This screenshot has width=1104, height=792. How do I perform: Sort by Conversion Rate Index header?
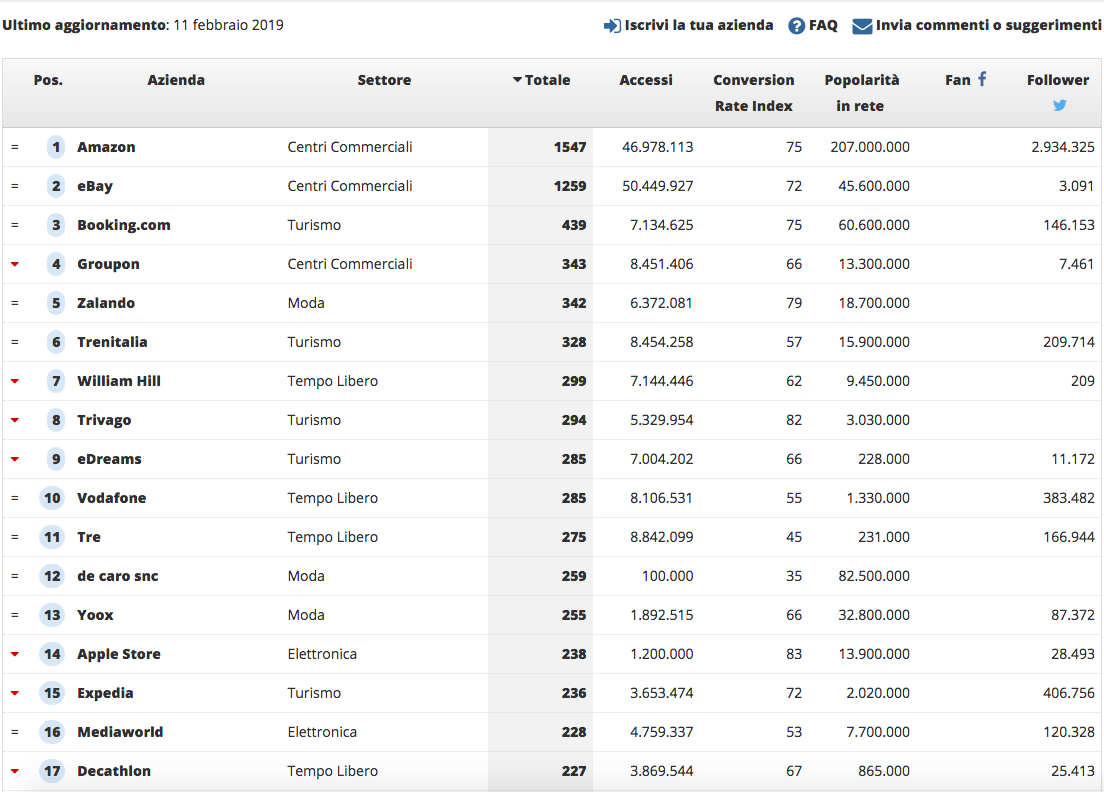(753, 92)
